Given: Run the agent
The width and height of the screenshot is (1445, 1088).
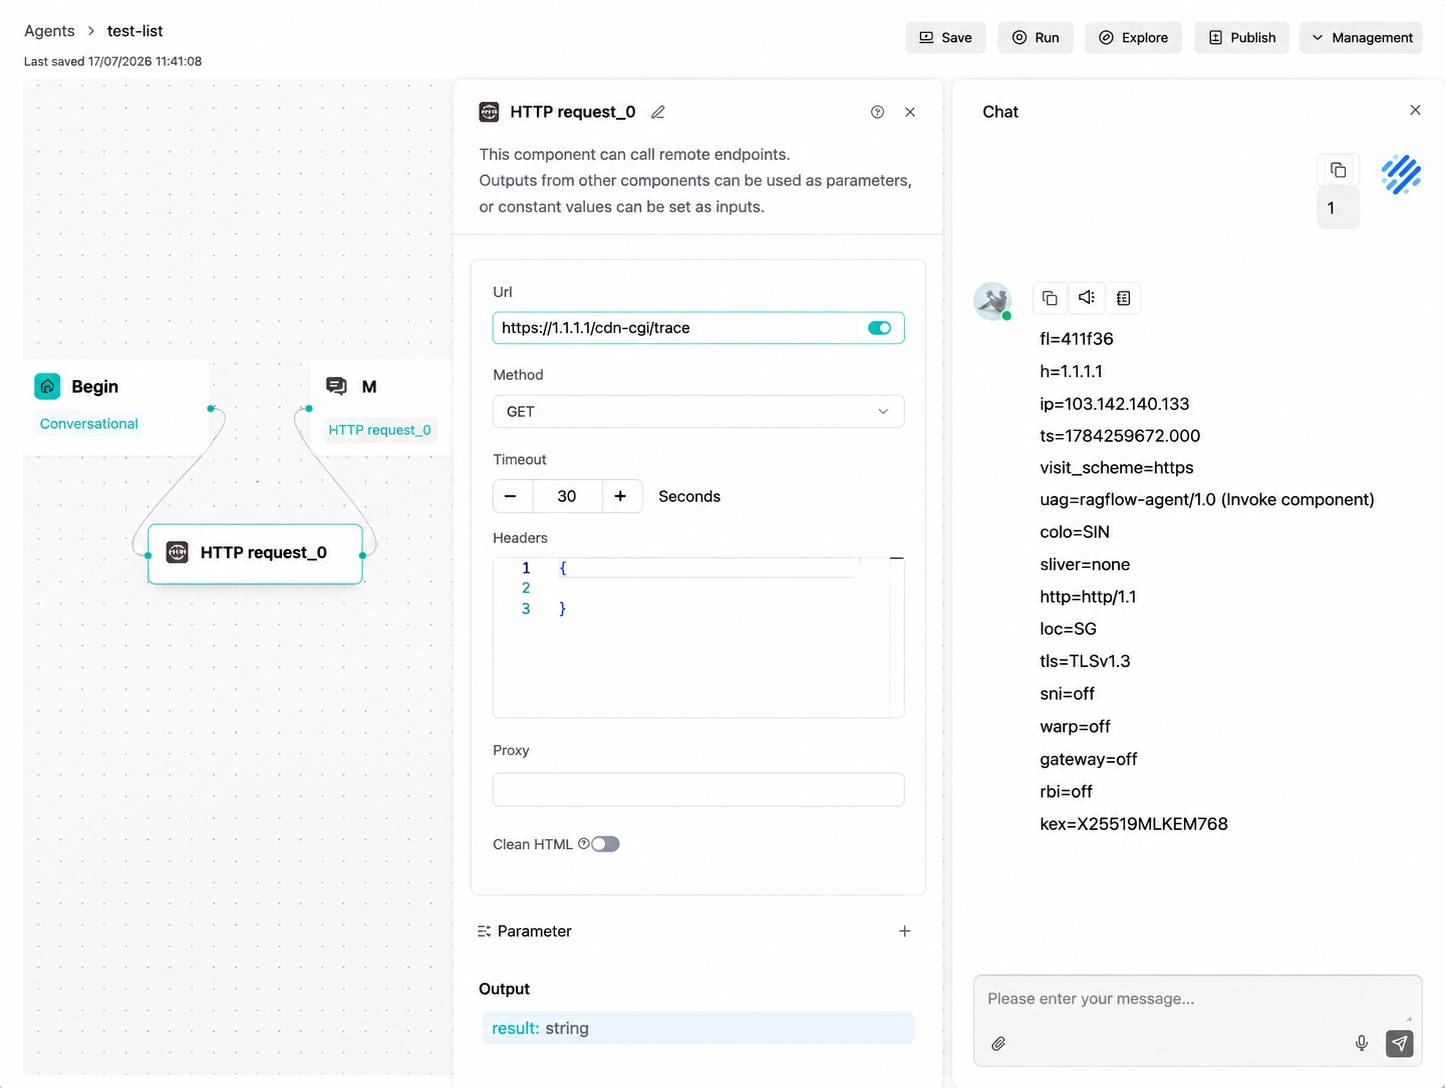Looking at the screenshot, I should click(x=1035, y=37).
